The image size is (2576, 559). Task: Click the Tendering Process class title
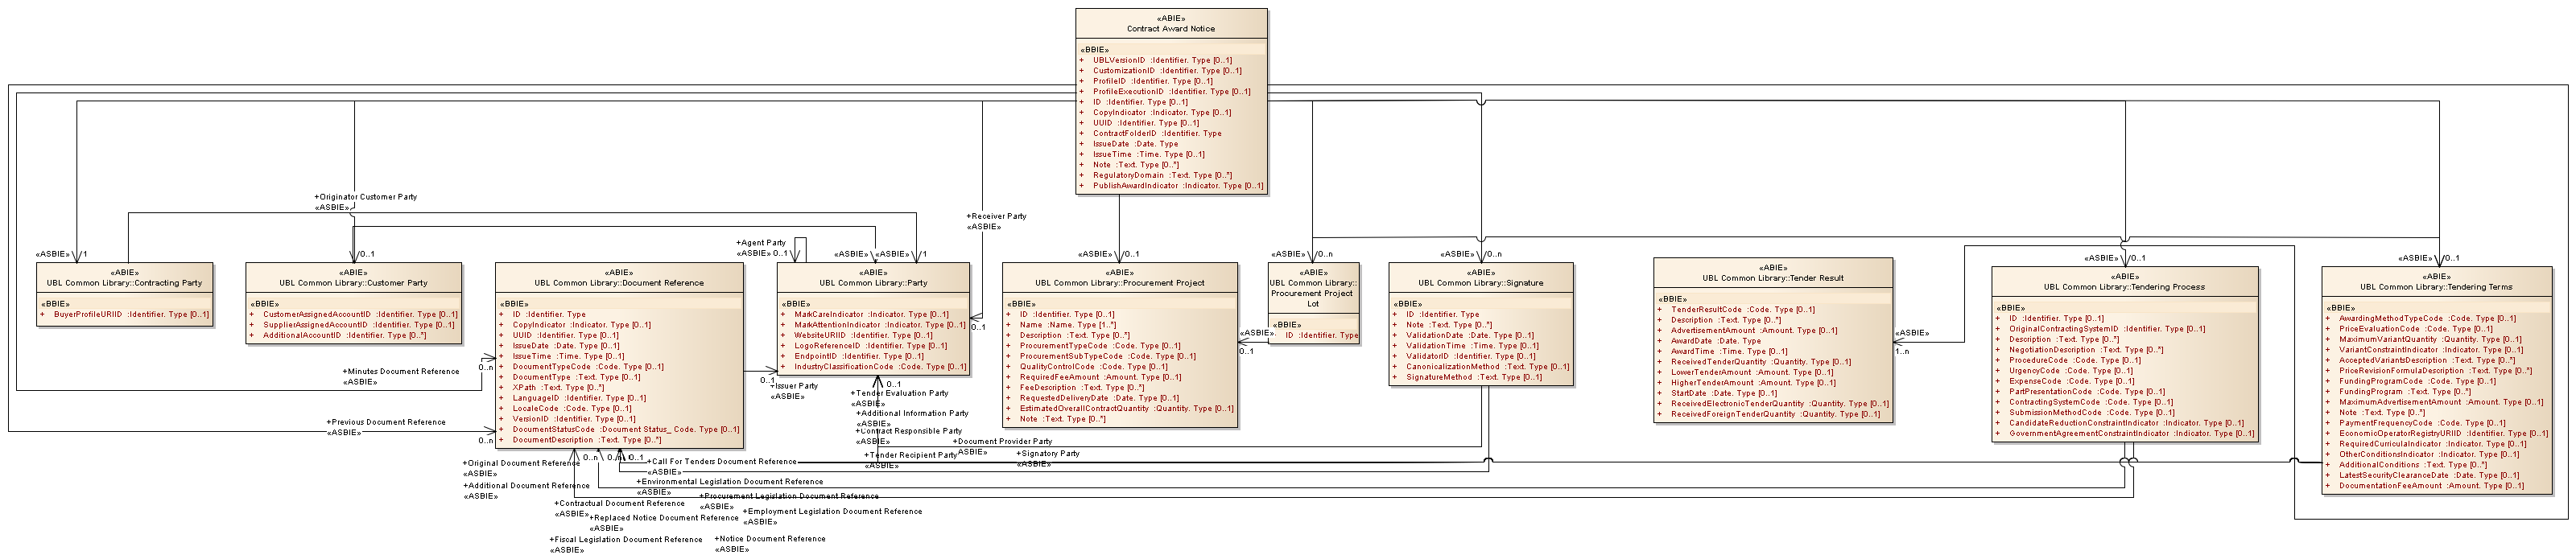[x=2124, y=287]
